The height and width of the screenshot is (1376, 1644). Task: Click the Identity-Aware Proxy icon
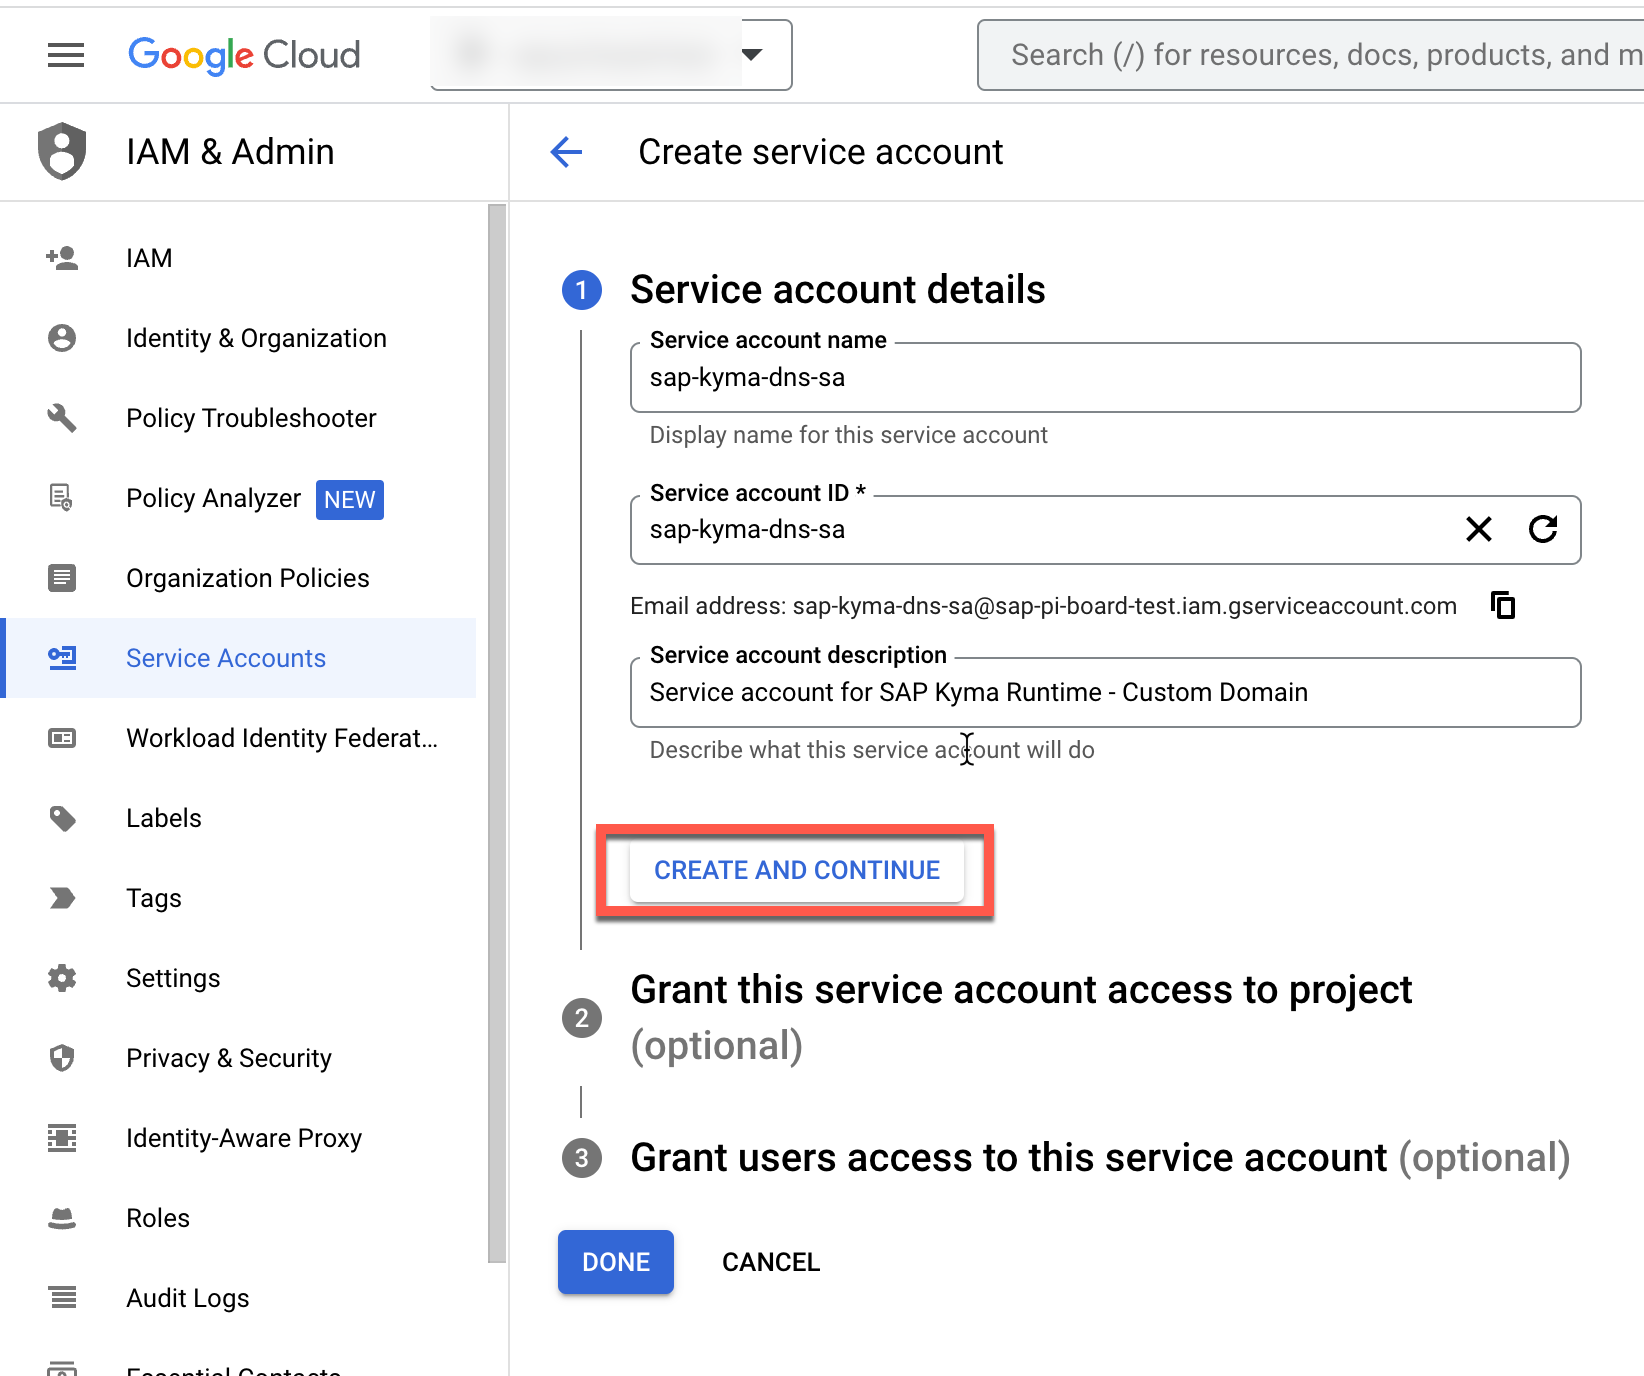tap(62, 1138)
